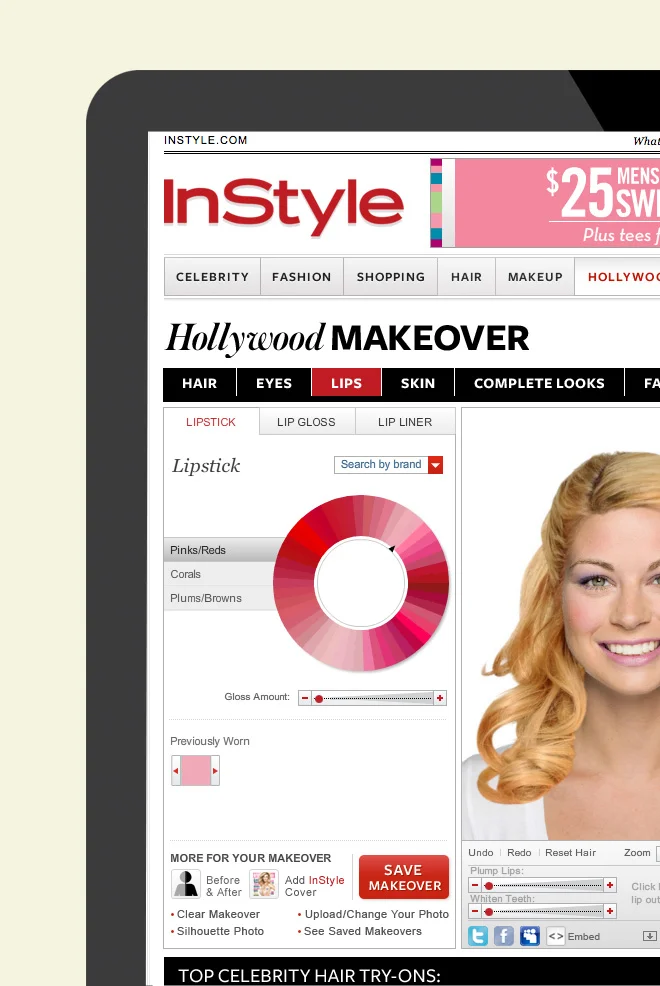This screenshot has width=660, height=986.
Task: Select Corals color family
Action: [220, 574]
